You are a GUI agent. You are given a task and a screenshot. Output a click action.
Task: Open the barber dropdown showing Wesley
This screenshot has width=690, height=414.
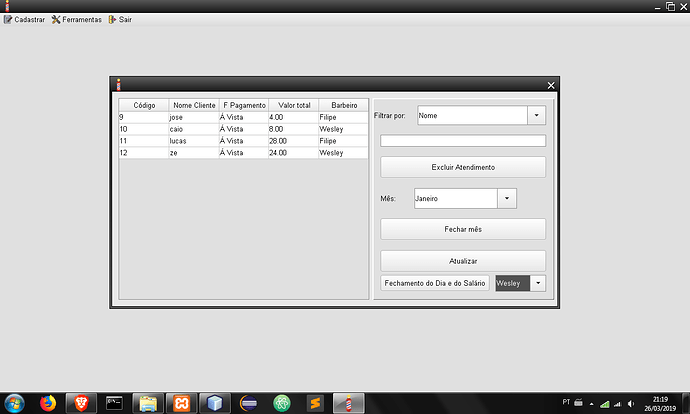point(538,283)
